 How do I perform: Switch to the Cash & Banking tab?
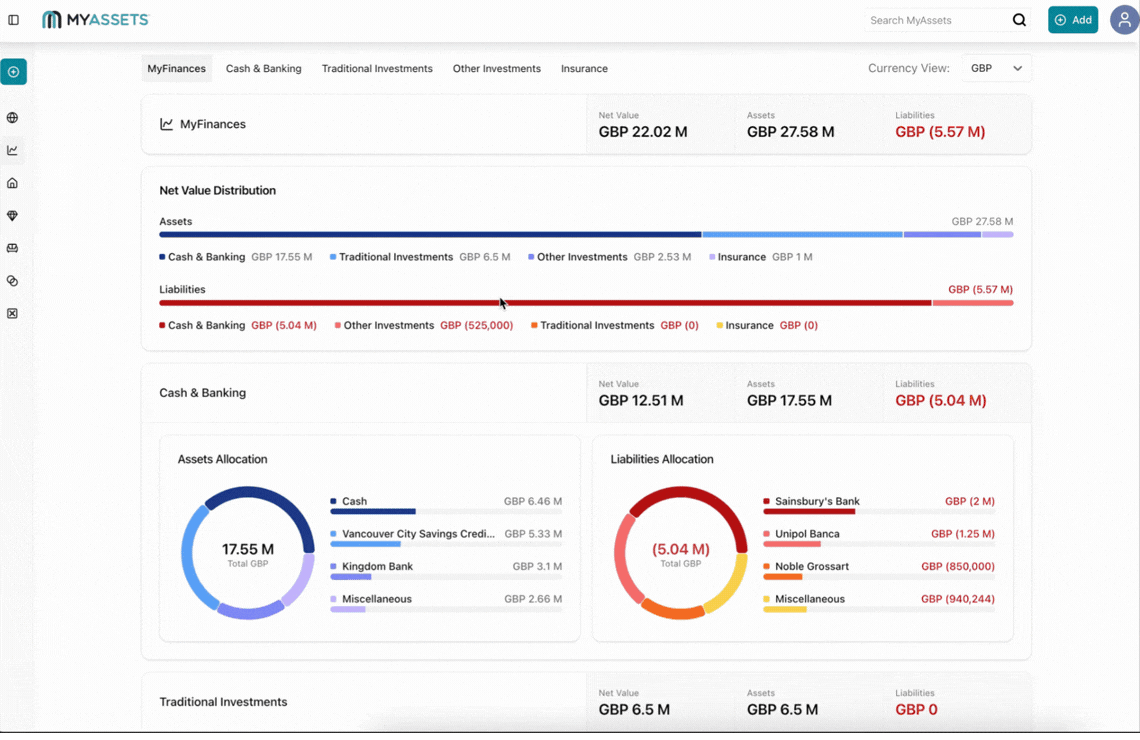(x=263, y=68)
